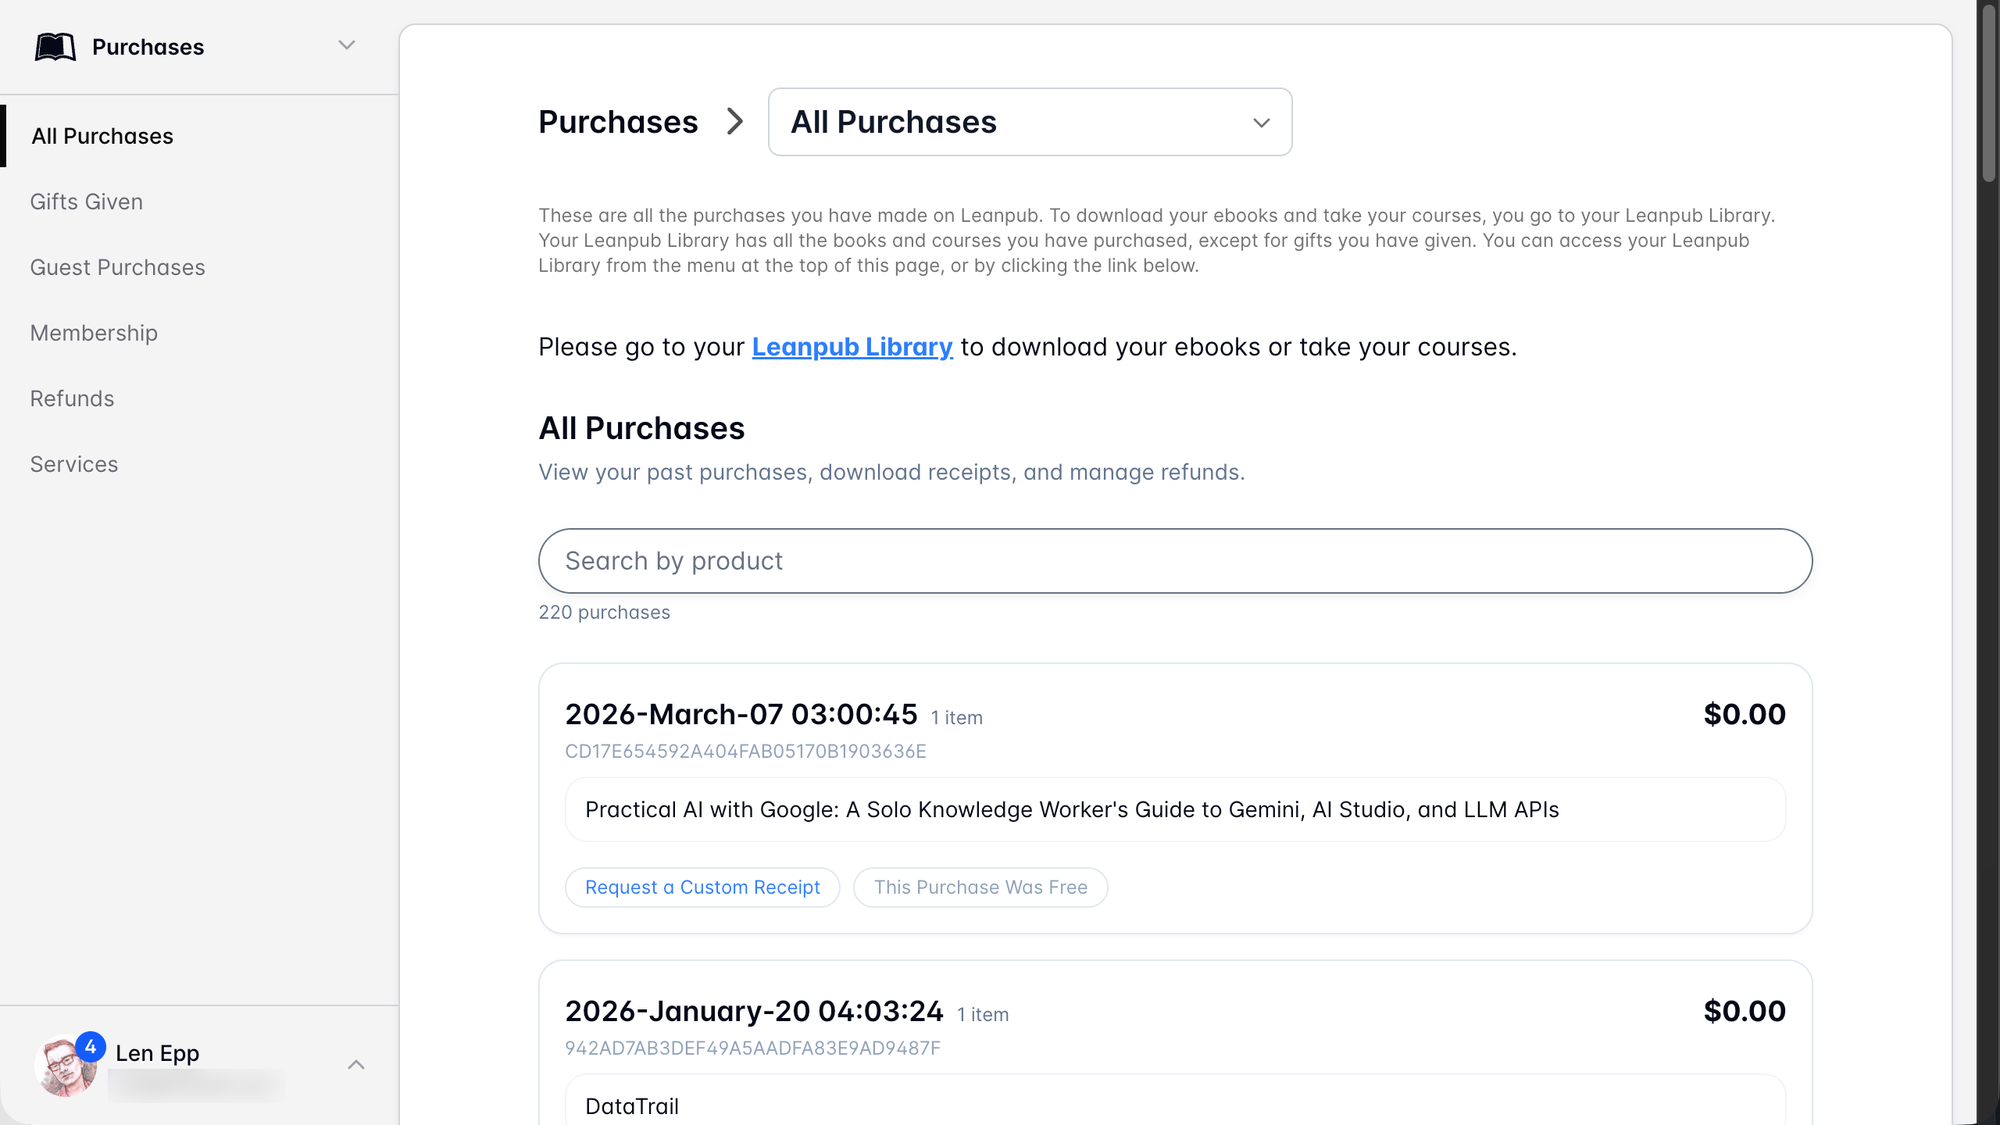View the Refunds section
Image resolution: width=2000 pixels, height=1125 pixels.
72,399
